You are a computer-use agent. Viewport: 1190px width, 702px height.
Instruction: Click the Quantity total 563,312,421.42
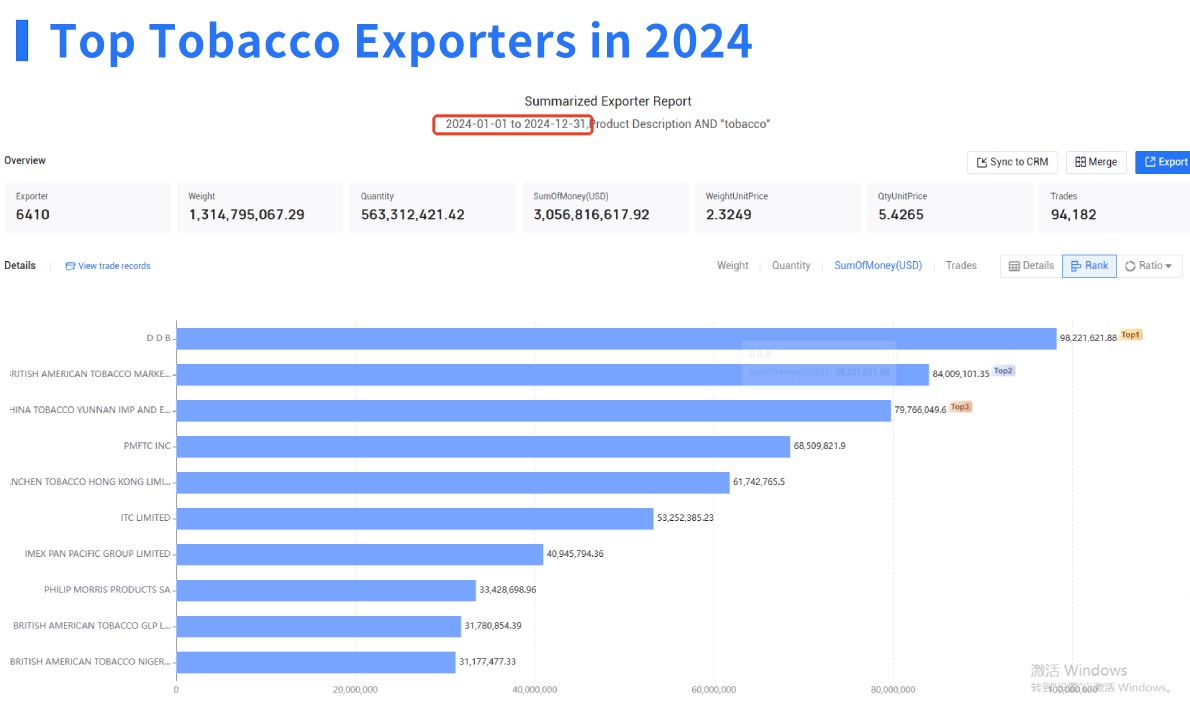[x=413, y=215]
